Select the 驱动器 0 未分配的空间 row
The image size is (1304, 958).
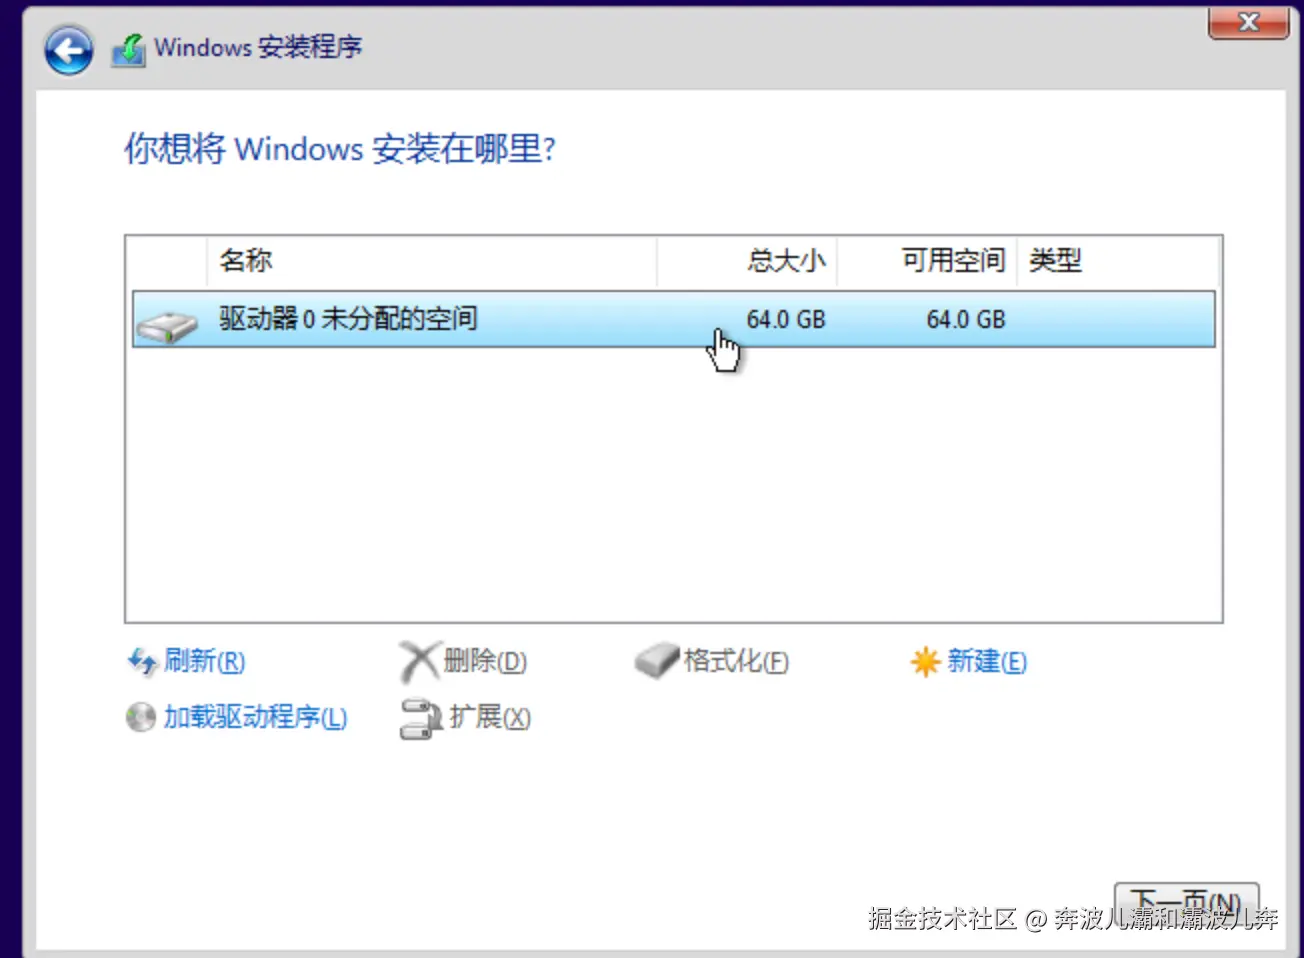[674, 319]
